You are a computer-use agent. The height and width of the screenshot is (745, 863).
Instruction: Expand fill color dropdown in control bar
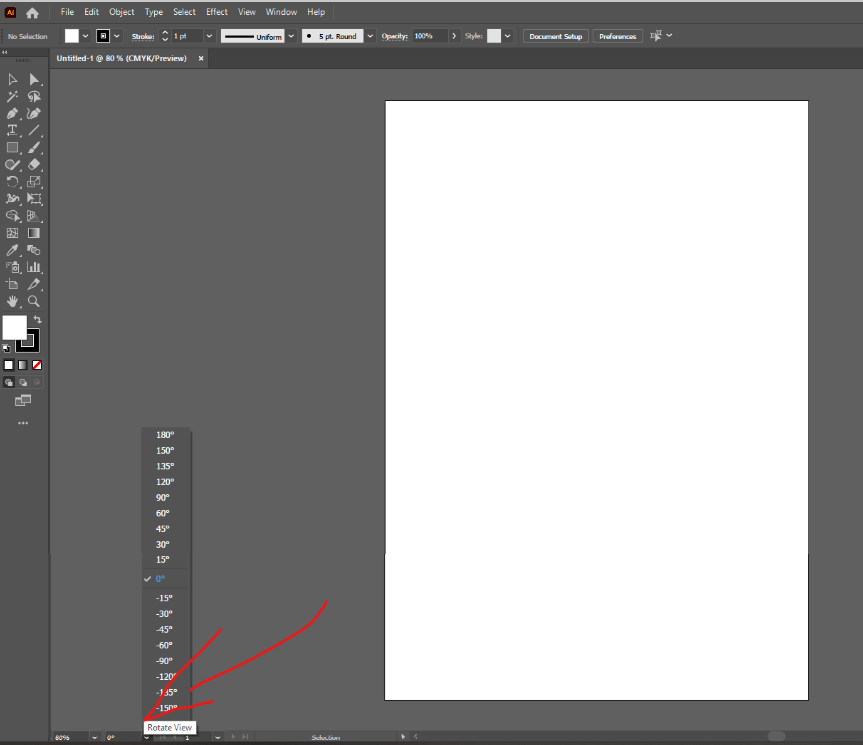(85, 36)
